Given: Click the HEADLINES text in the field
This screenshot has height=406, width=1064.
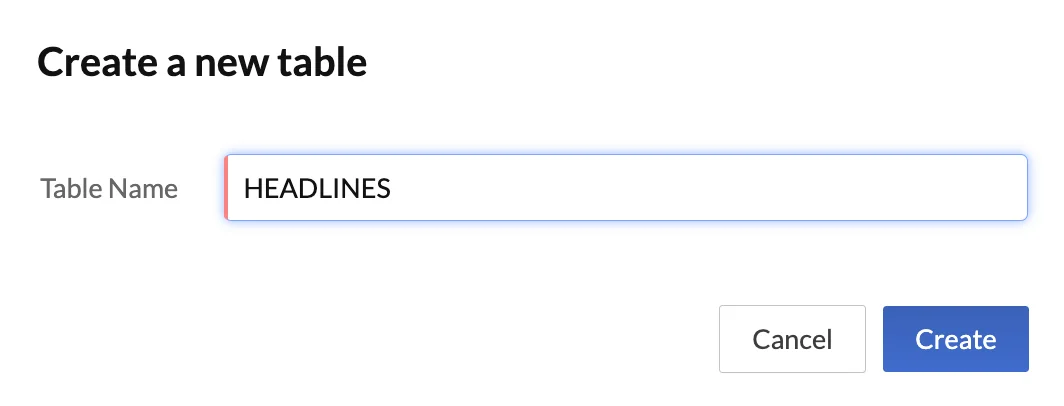Looking at the screenshot, I should point(317,188).
